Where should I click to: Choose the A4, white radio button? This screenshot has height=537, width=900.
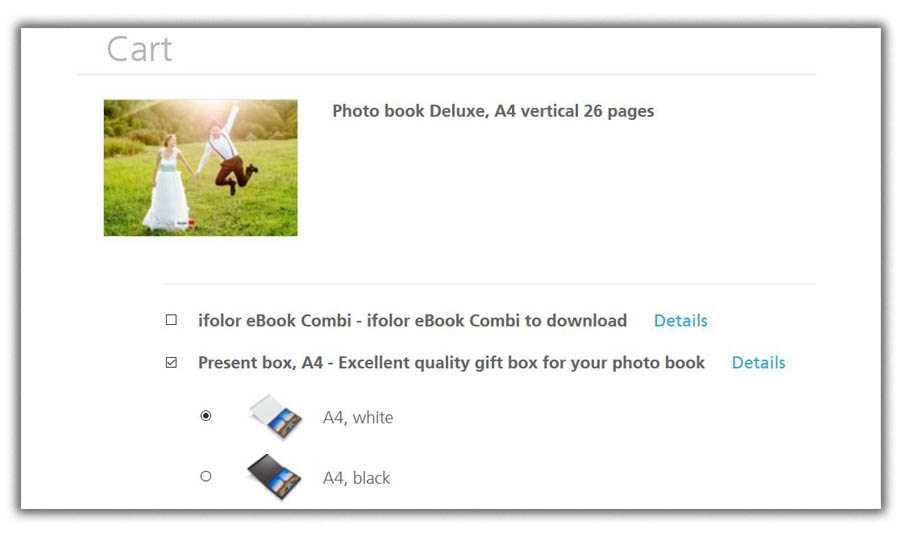click(205, 415)
